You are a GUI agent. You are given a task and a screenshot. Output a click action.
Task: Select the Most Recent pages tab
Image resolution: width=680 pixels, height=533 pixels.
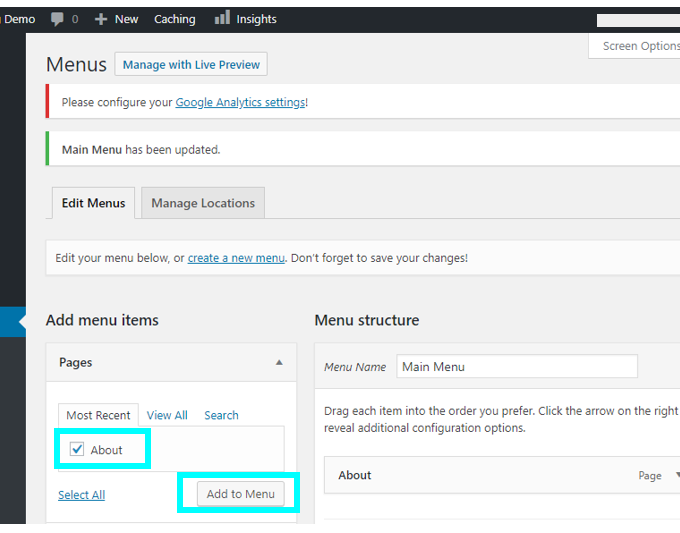pyautogui.click(x=98, y=415)
